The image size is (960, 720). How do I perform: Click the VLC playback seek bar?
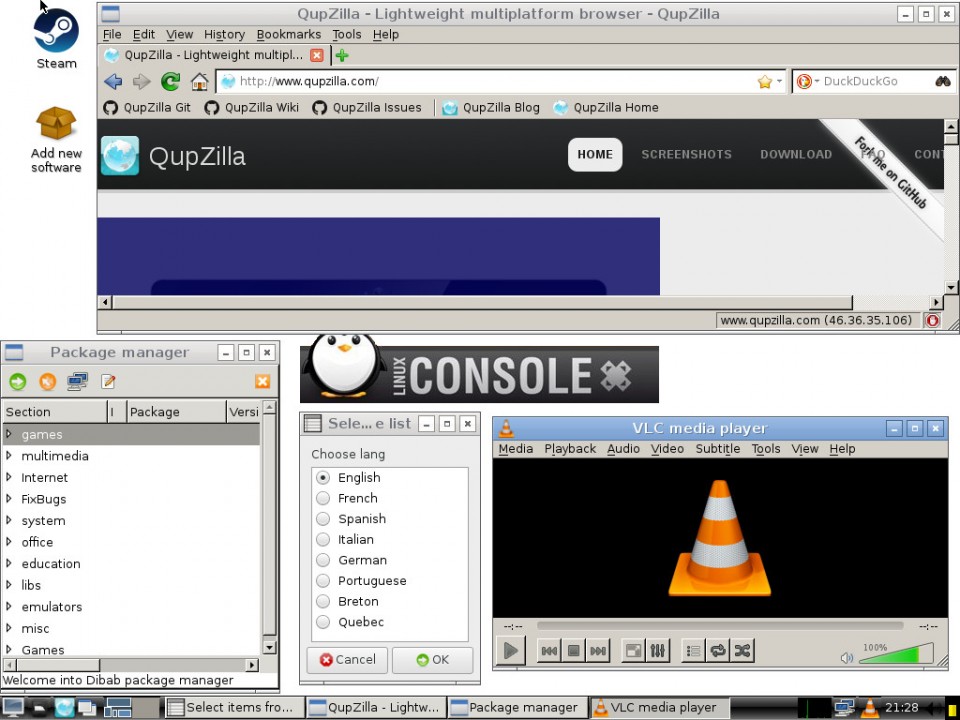click(720, 626)
